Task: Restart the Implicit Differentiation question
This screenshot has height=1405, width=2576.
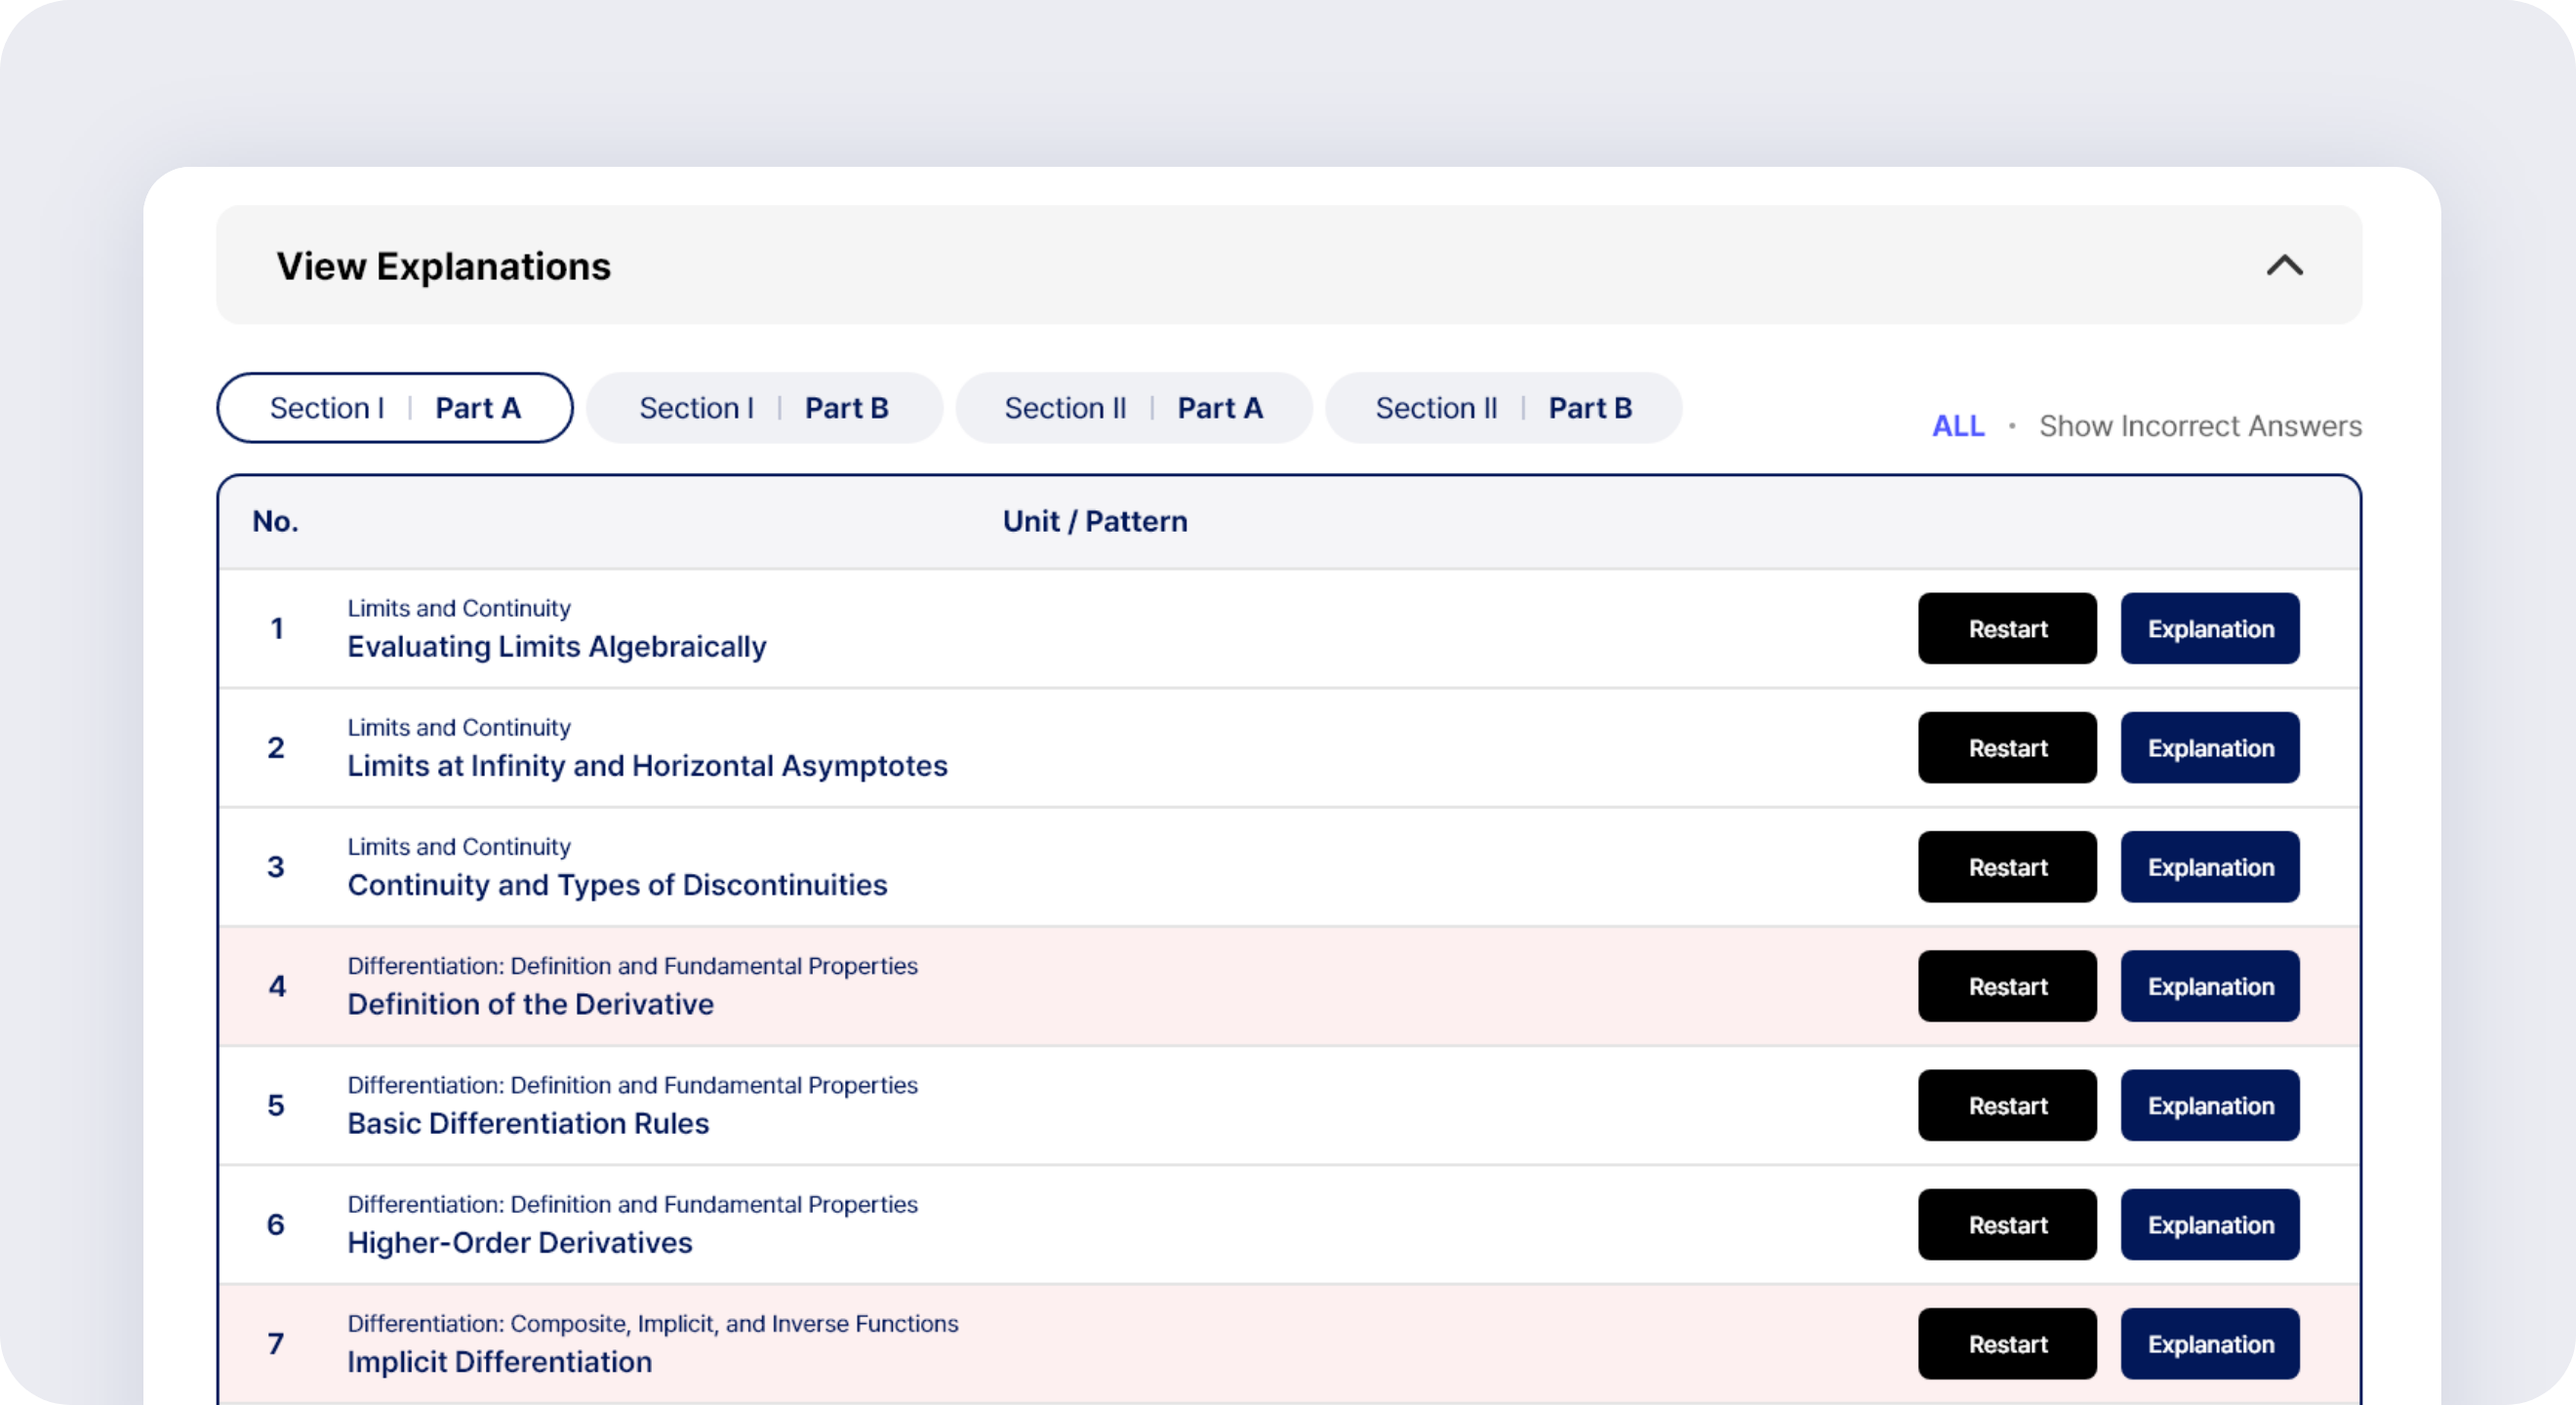Action: pyautogui.click(x=2006, y=1344)
